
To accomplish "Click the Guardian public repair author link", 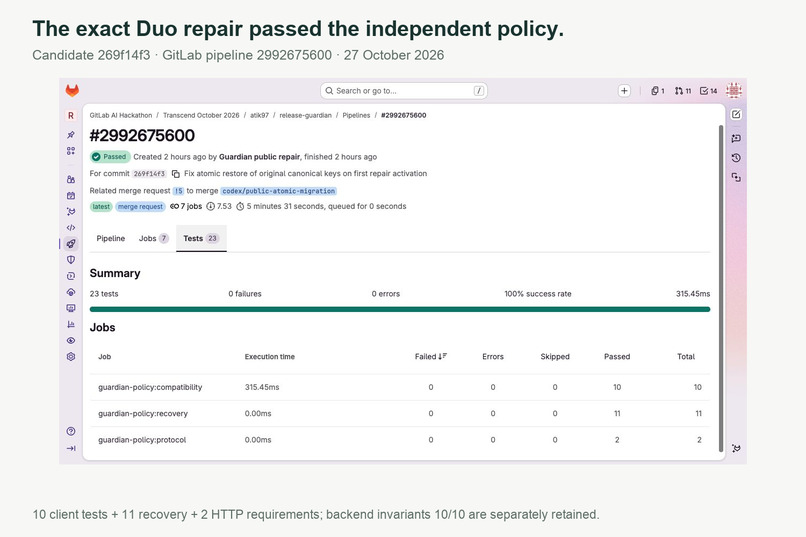I will (260, 157).
